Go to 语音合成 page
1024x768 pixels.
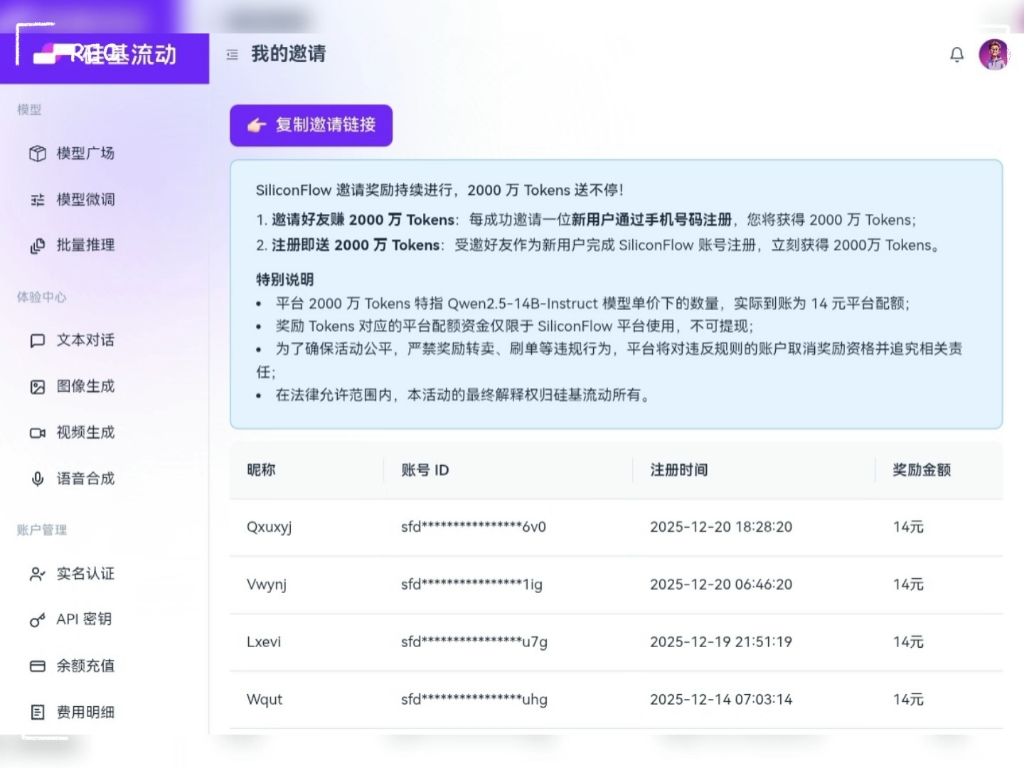click(85, 479)
